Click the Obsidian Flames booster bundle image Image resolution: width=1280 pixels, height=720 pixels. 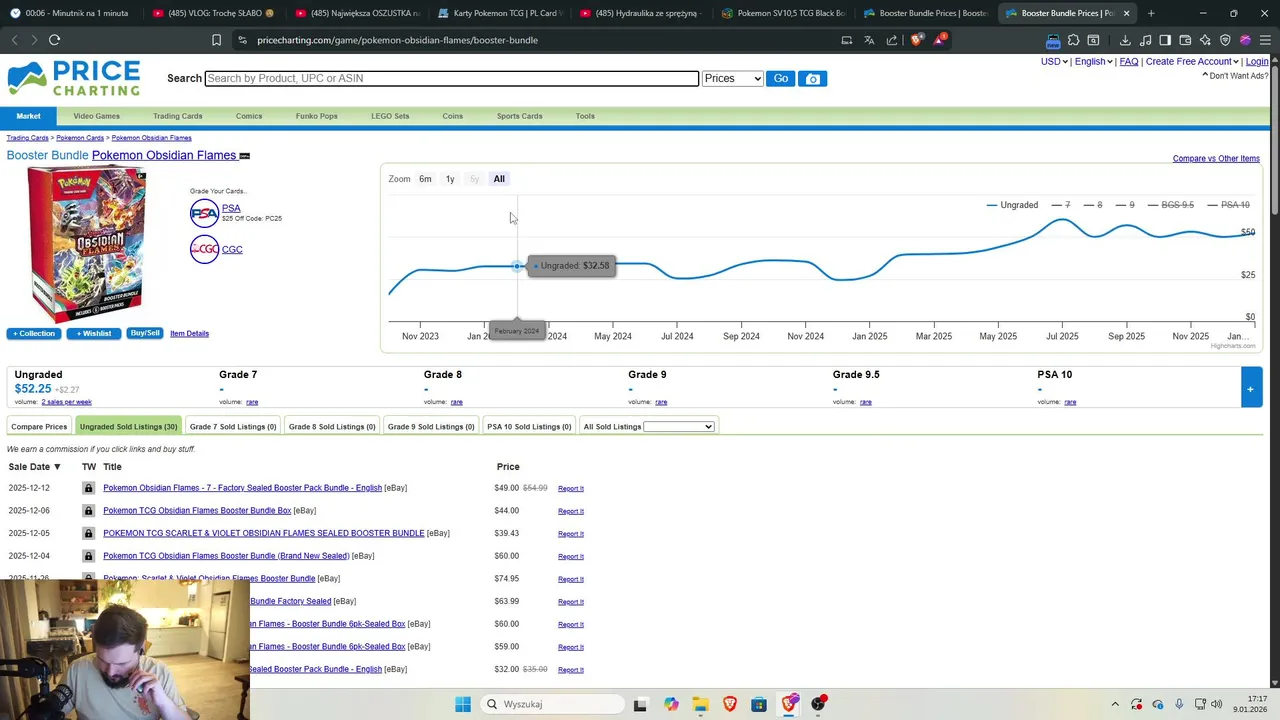coord(86,246)
